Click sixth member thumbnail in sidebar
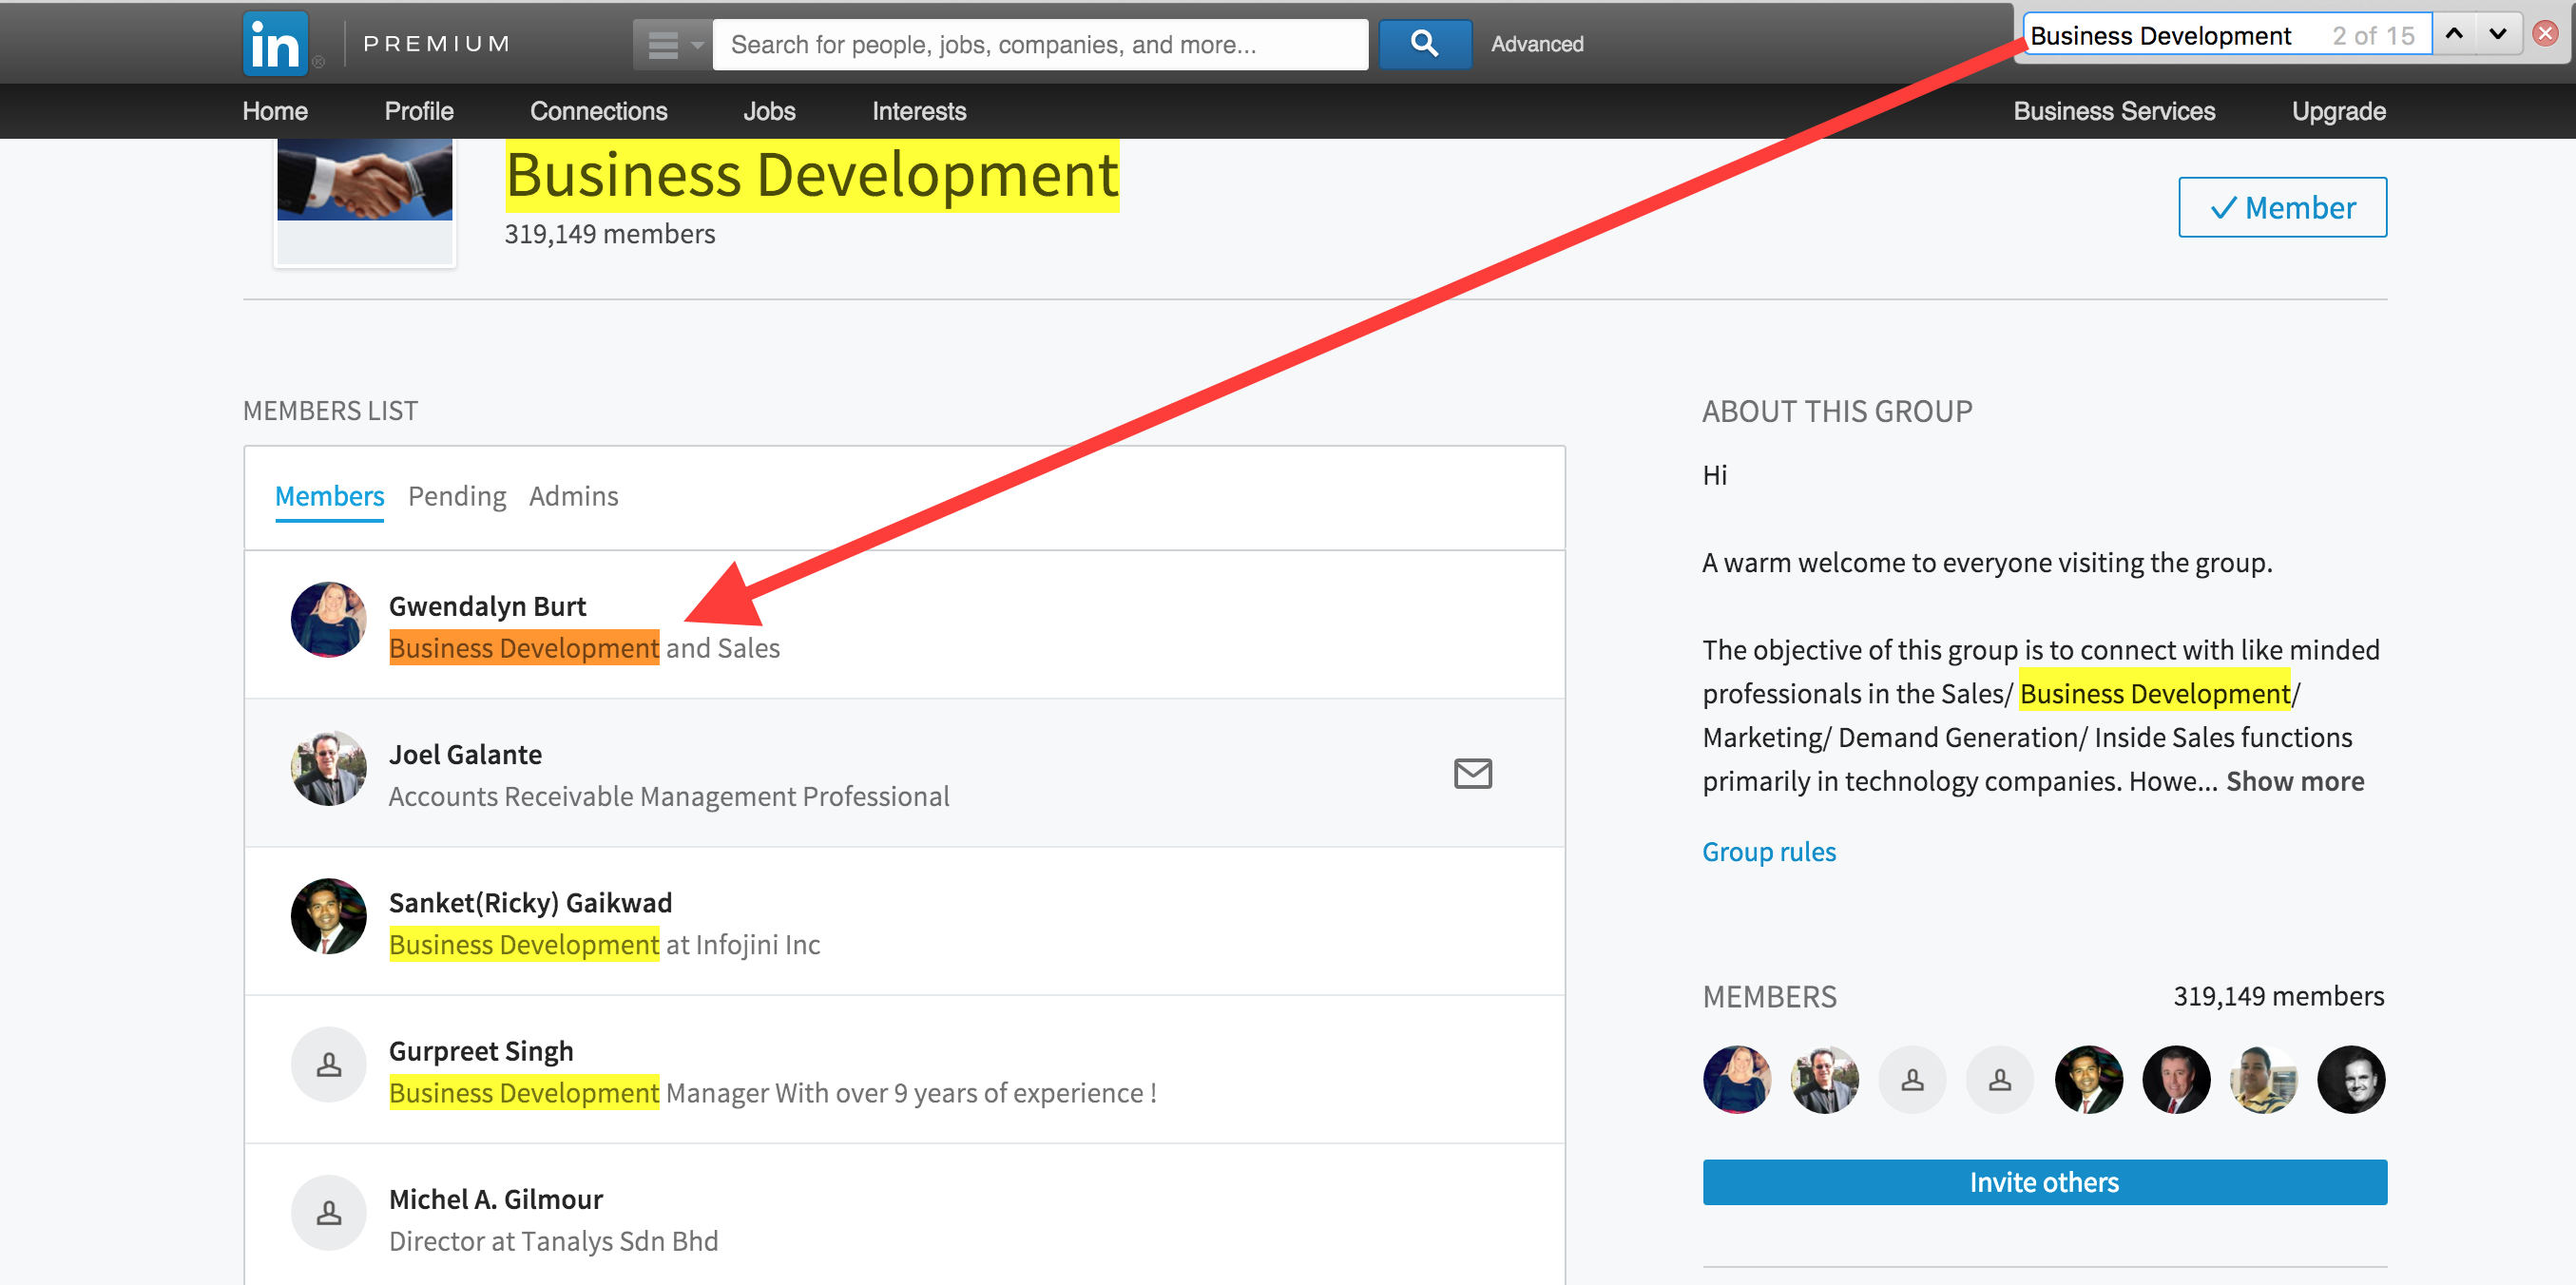This screenshot has height=1285, width=2576. click(2176, 1080)
